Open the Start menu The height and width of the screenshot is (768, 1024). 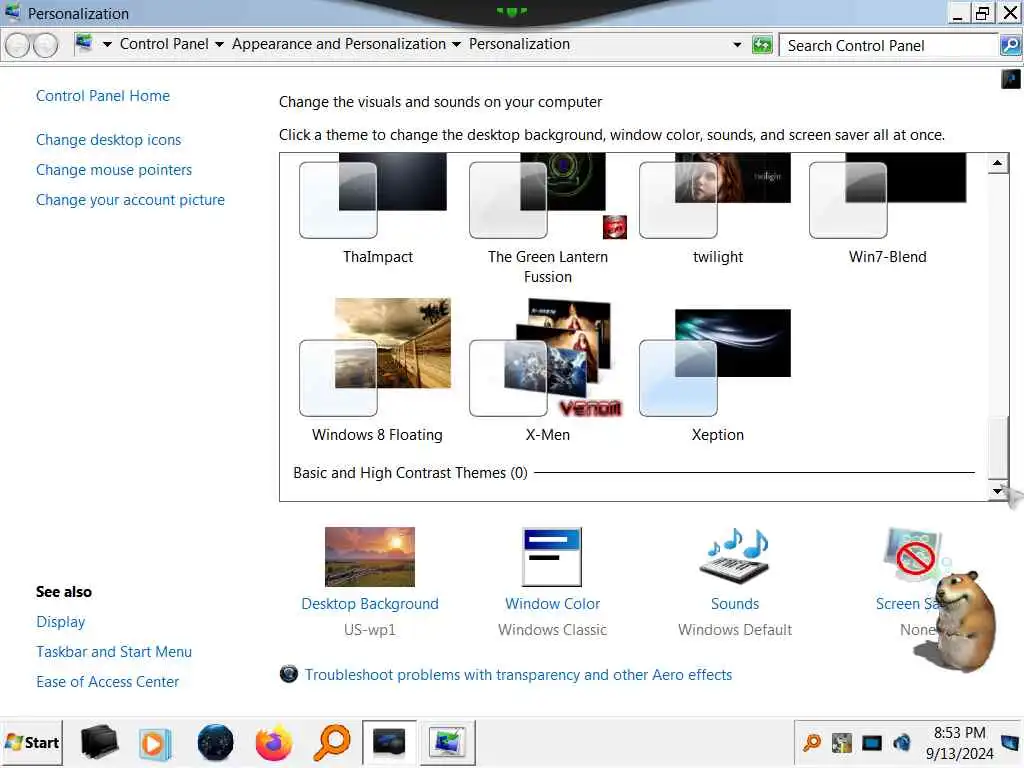(x=32, y=743)
